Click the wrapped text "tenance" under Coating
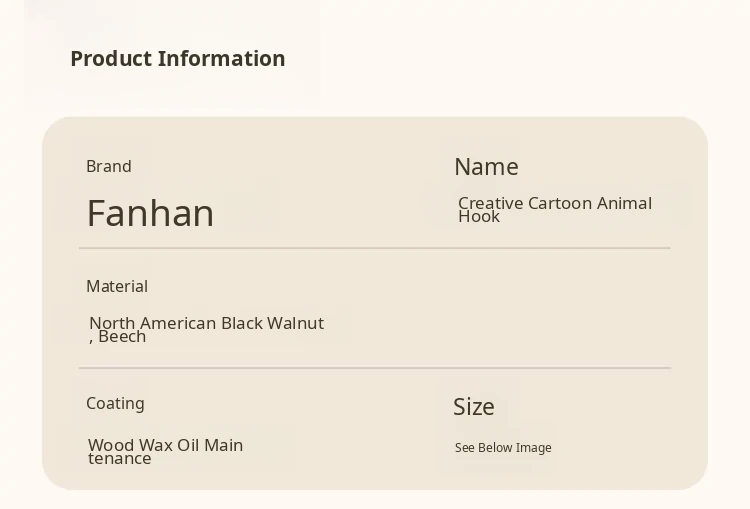This screenshot has width=750, height=509. 120,459
